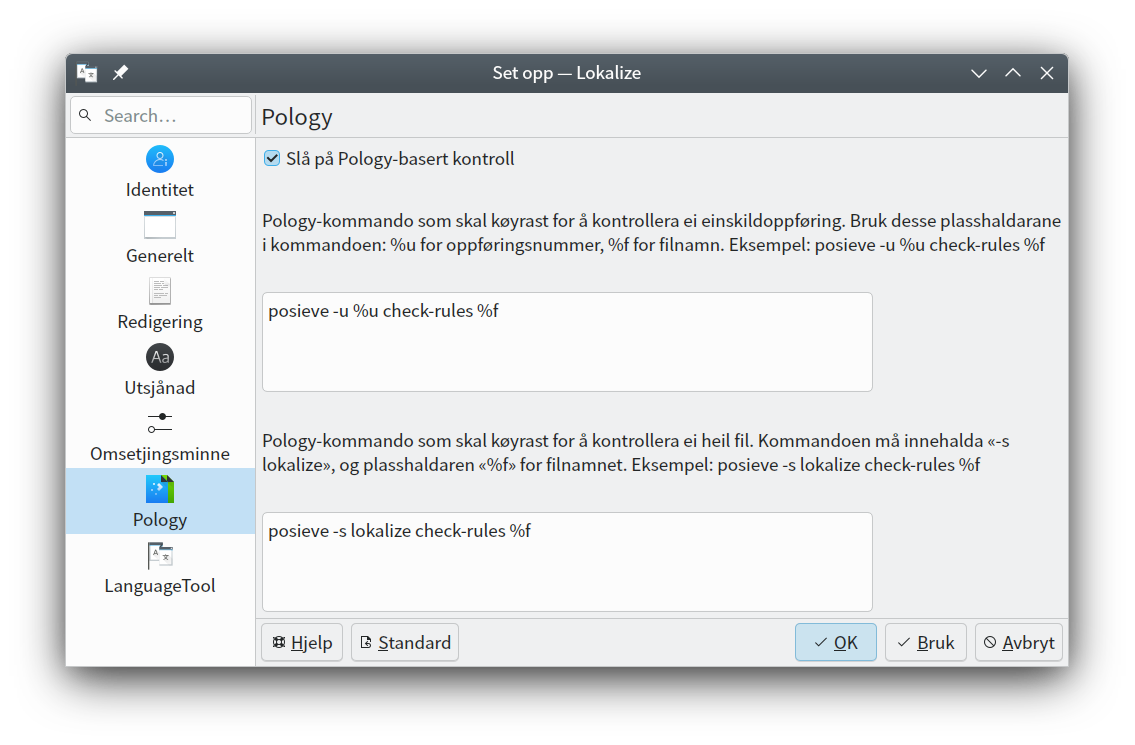Viewport: 1135px width, 745px height.
Task: Open the Generelt settings page icon
Action: 160,225
